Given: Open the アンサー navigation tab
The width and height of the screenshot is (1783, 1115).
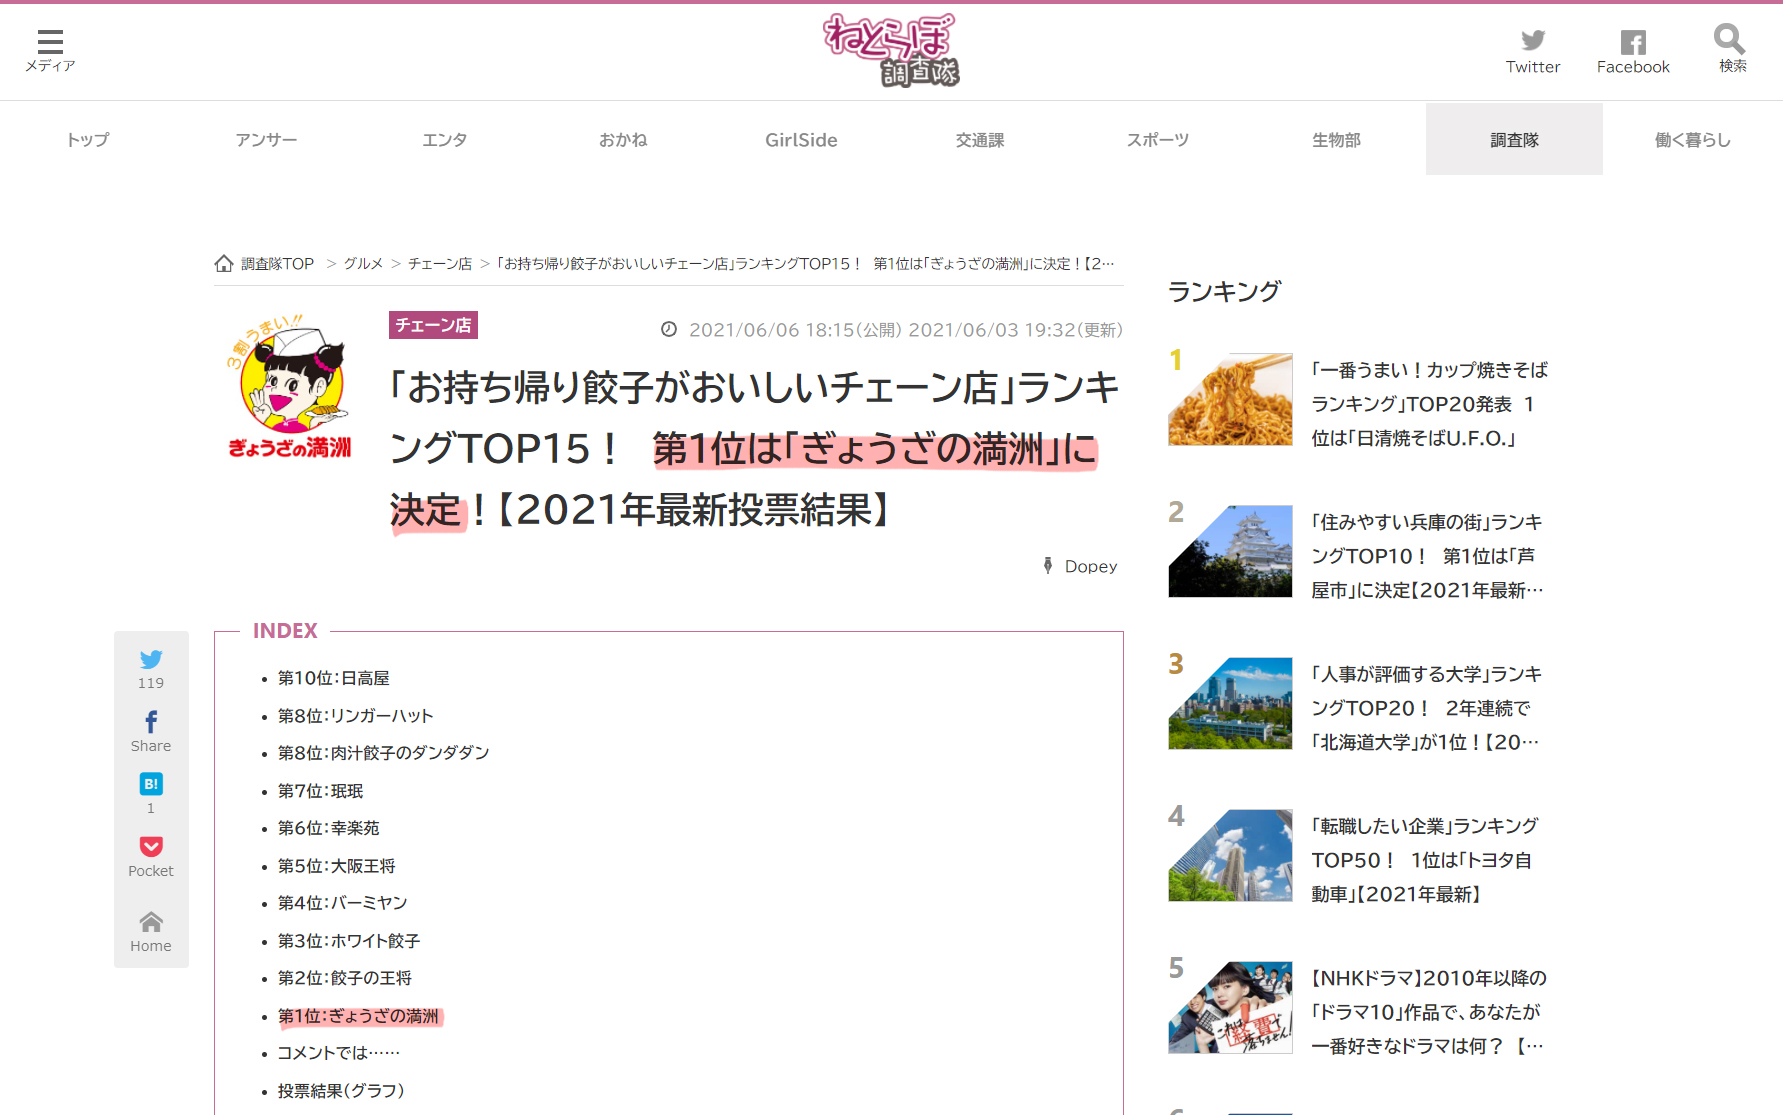Looking at the screenshot, I should click(x=266, y=140).
